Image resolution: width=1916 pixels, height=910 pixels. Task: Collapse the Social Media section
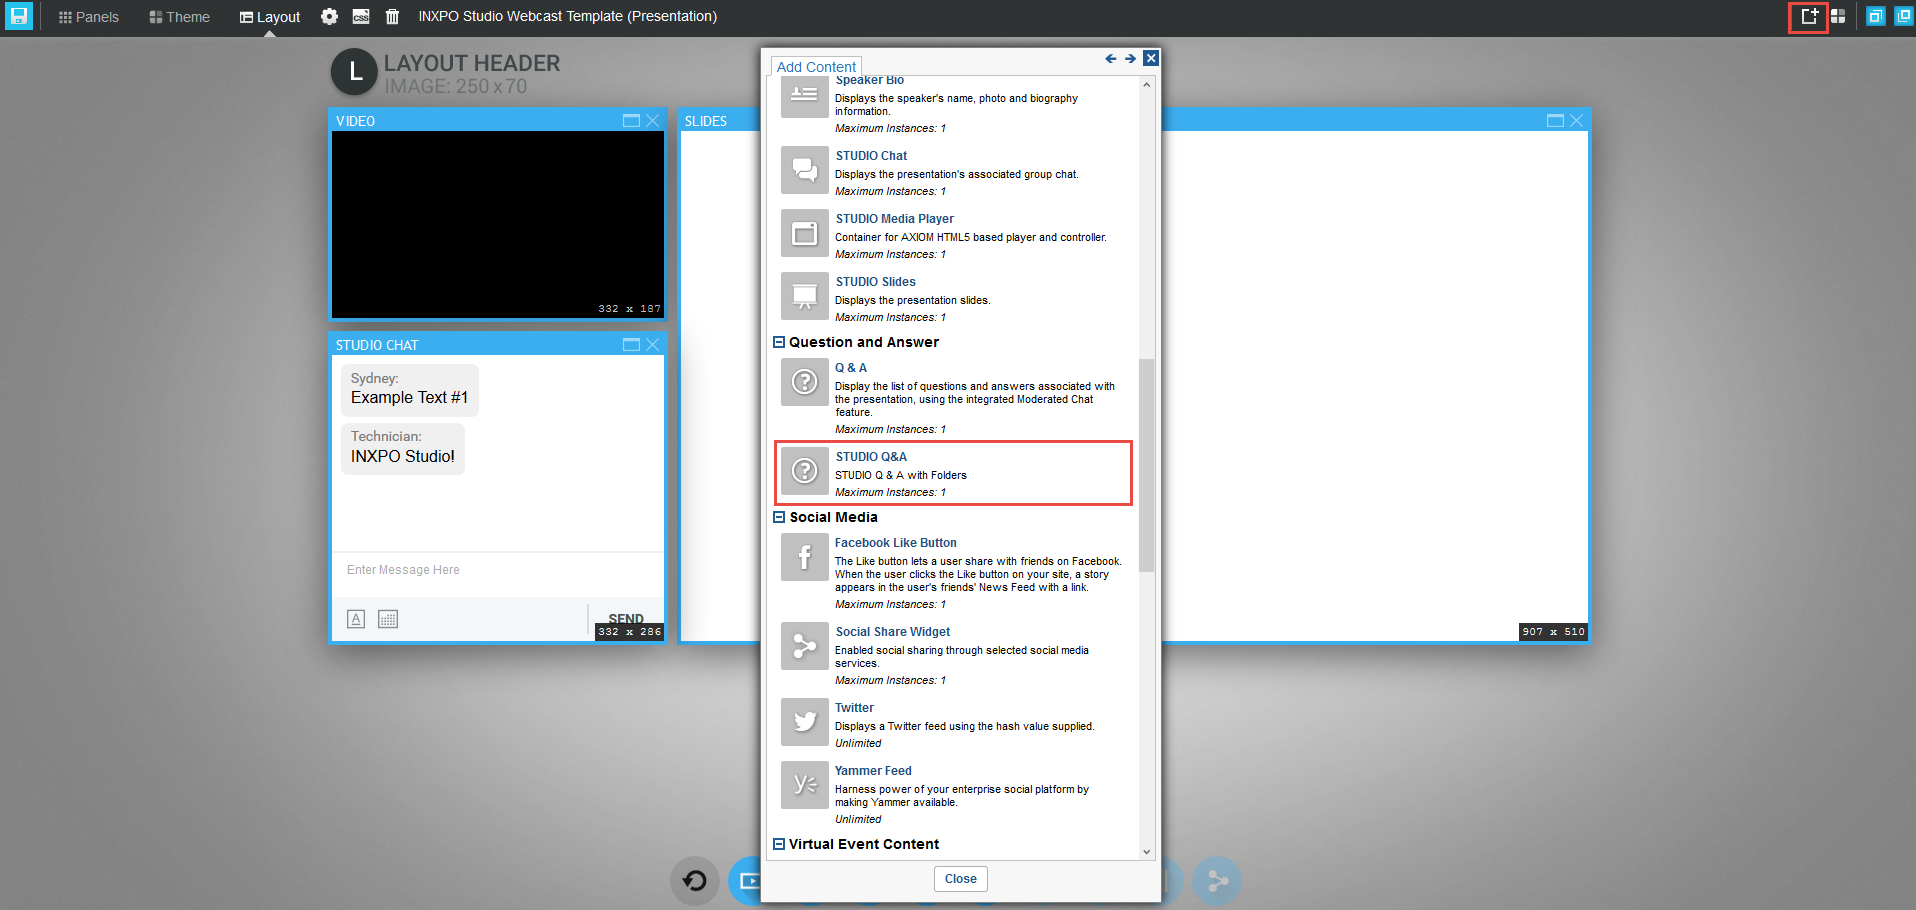coord(779,517)
